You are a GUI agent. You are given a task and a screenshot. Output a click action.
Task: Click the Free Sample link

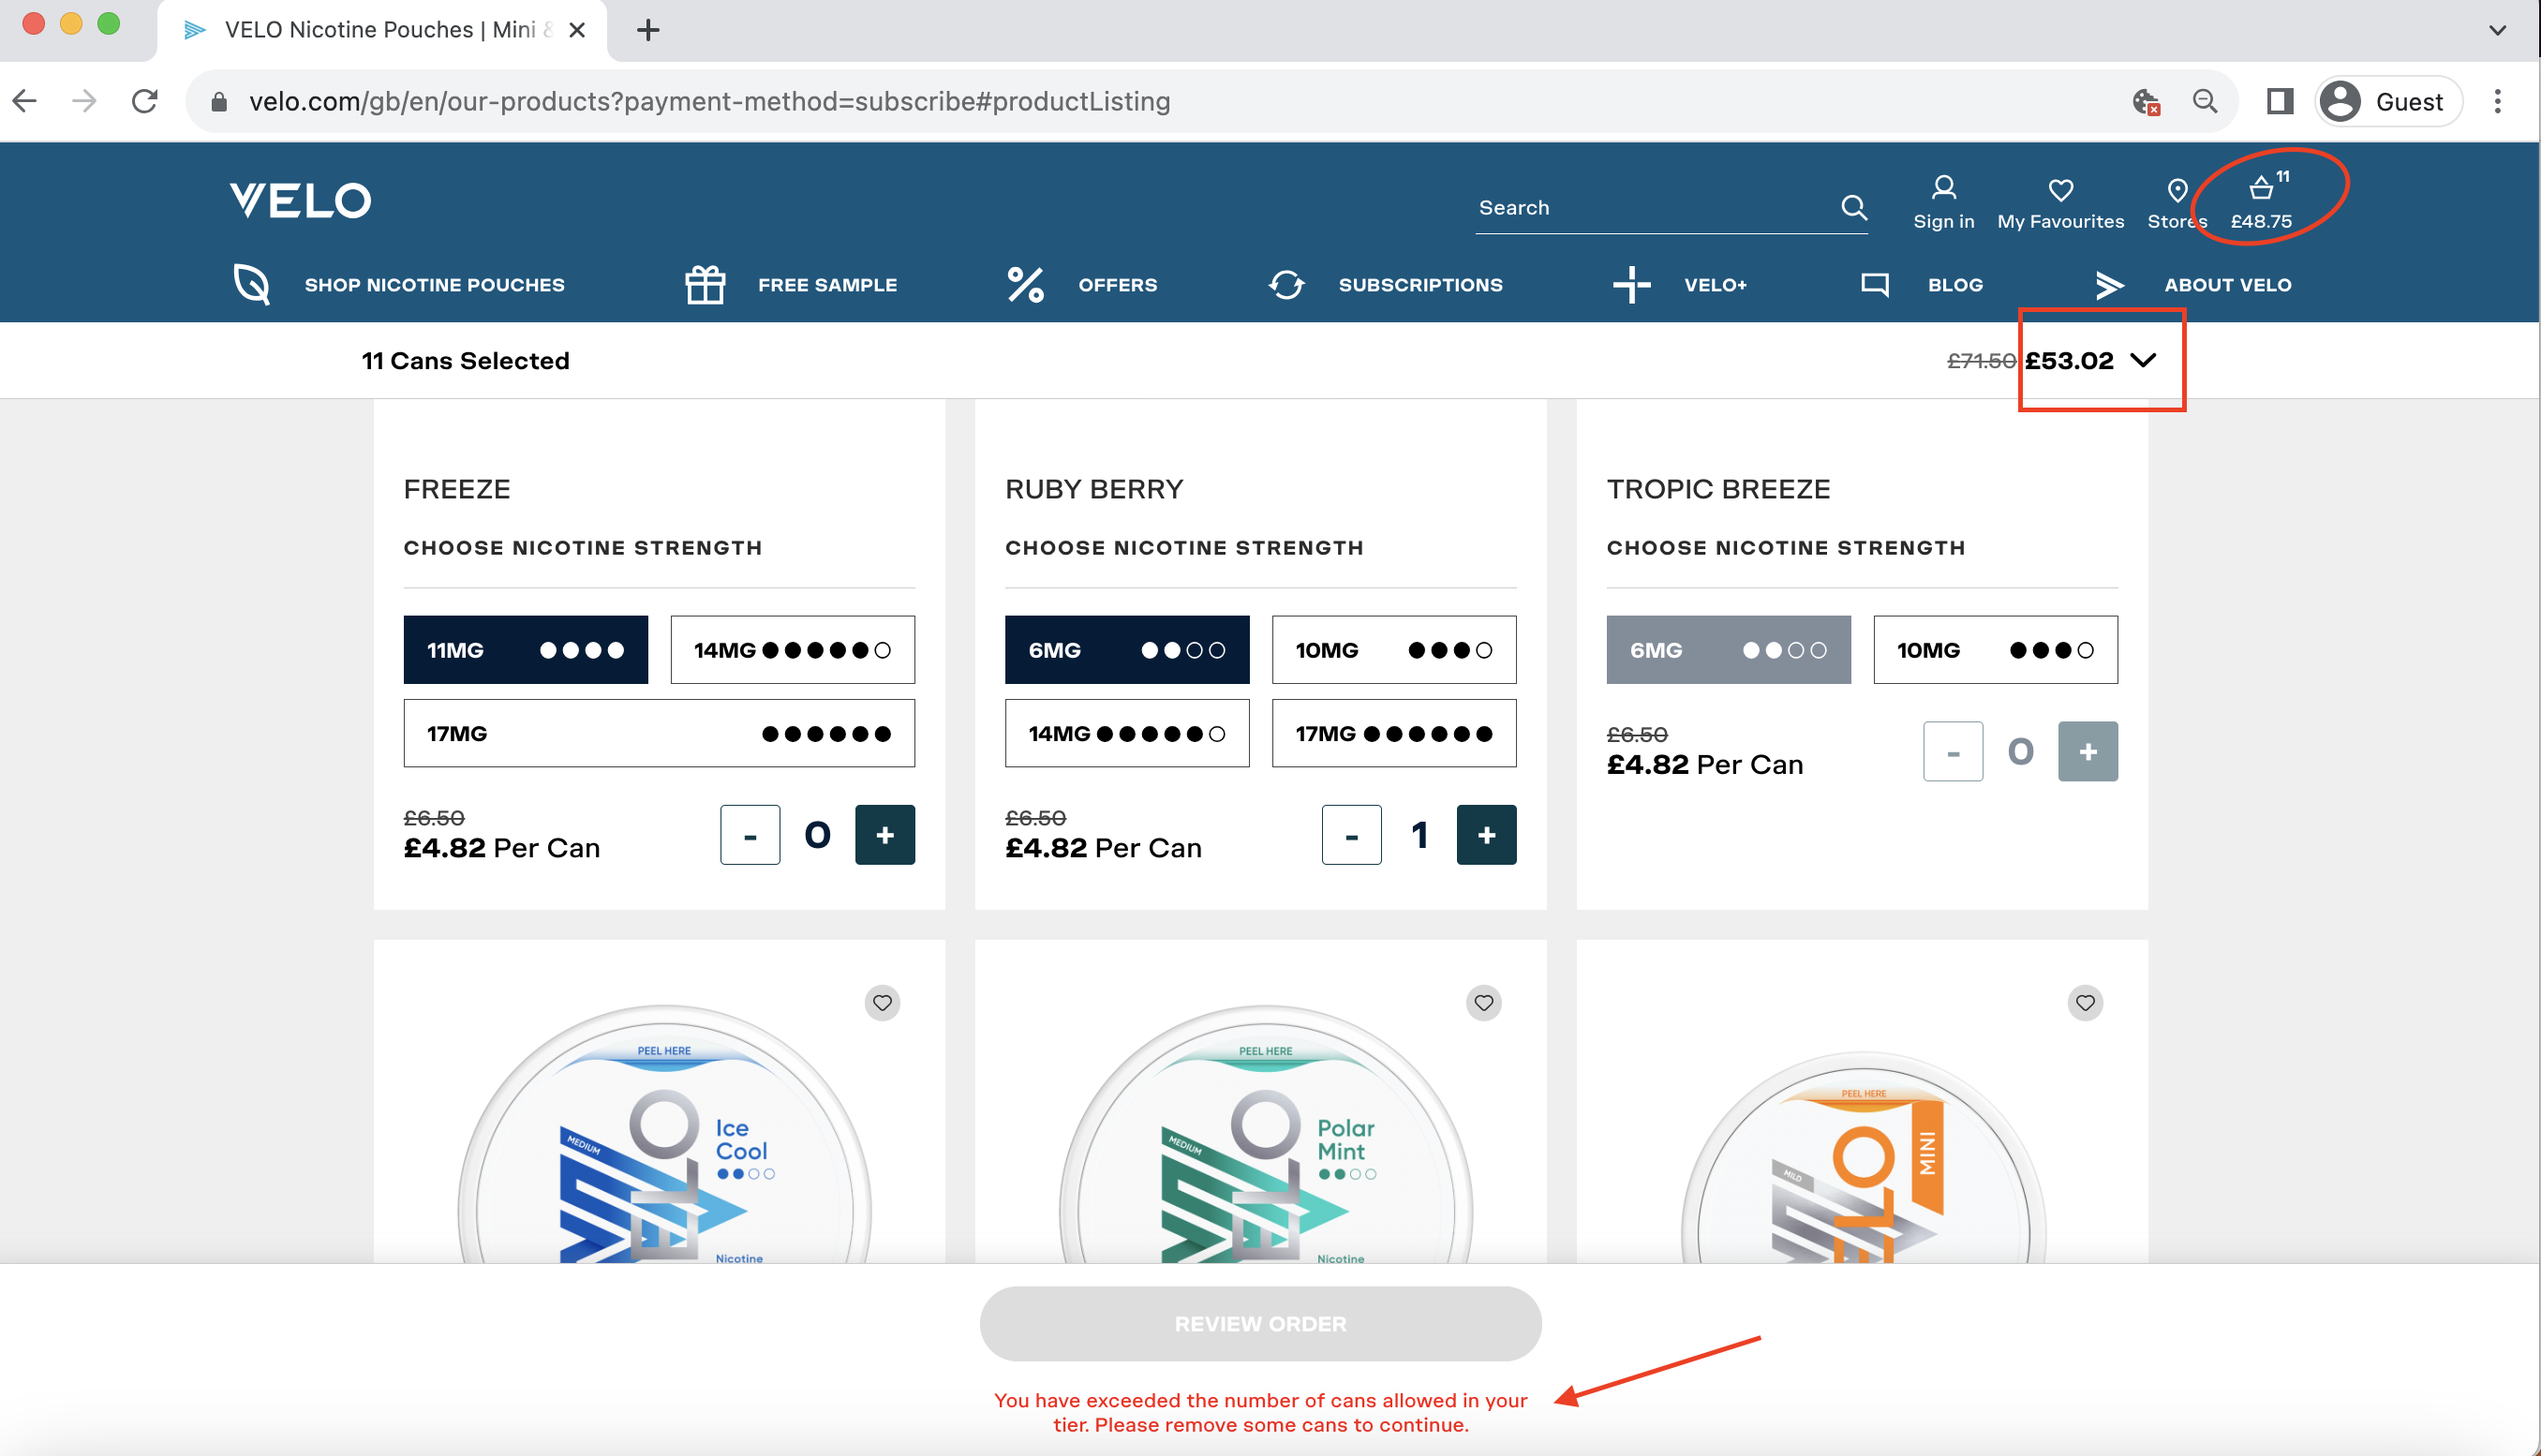(x=826, y=285)
